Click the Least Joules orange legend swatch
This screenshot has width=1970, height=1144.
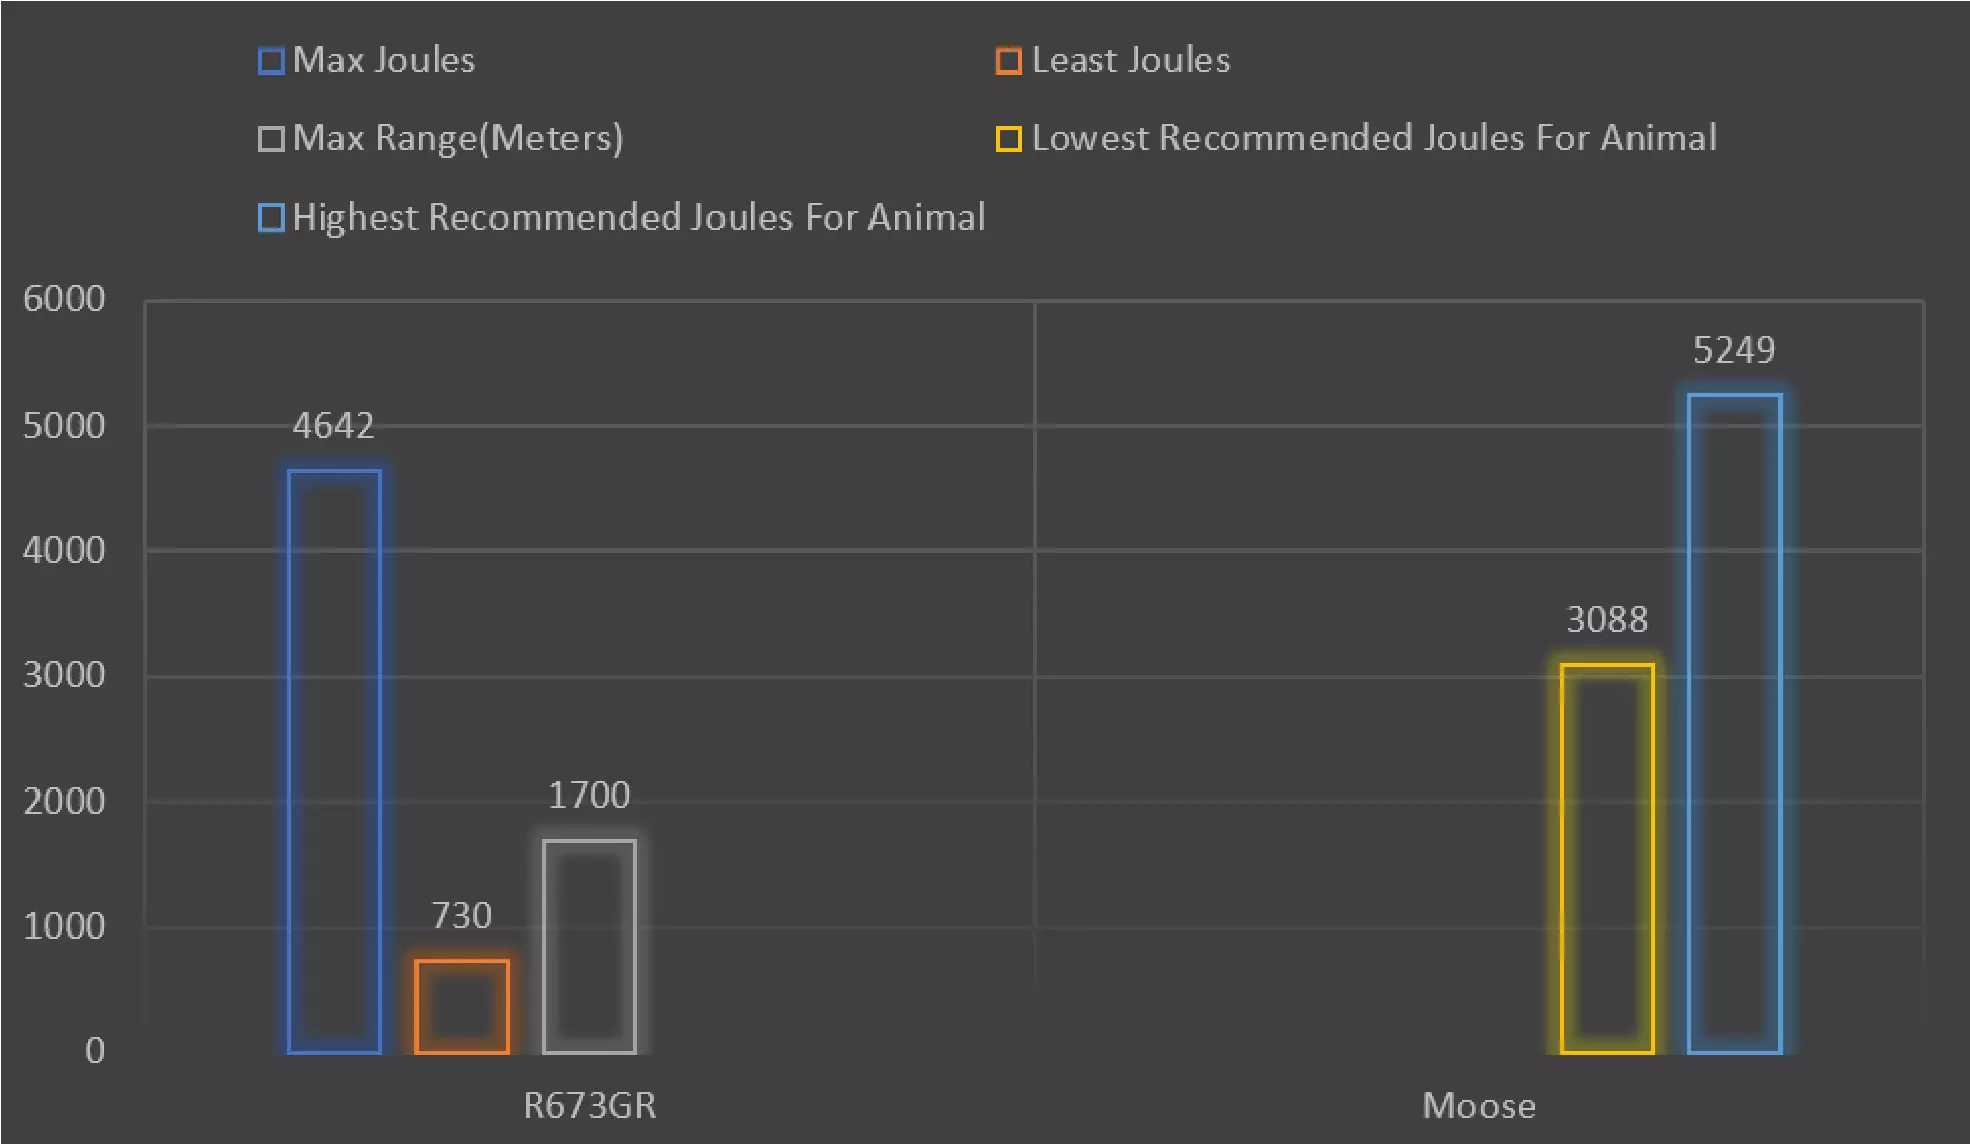pos(1008,62)
